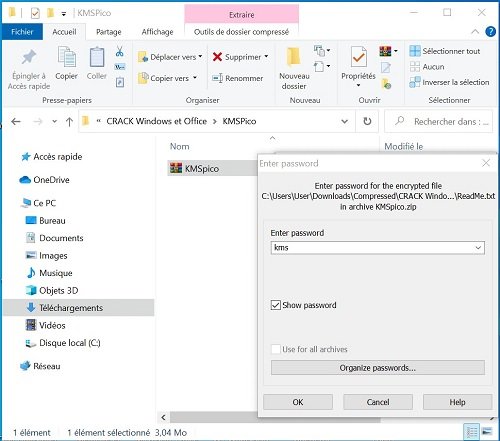The image size is (500, 441).
Task: Uncheck the Show password checkbox
Action: (276, 305)
